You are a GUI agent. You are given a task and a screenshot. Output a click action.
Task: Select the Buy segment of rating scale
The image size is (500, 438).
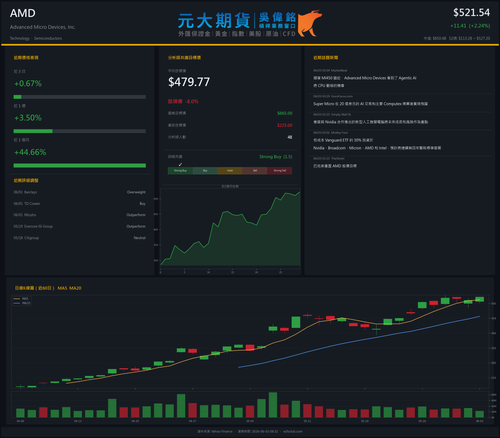pyautogui.click(x=205, y=171)
